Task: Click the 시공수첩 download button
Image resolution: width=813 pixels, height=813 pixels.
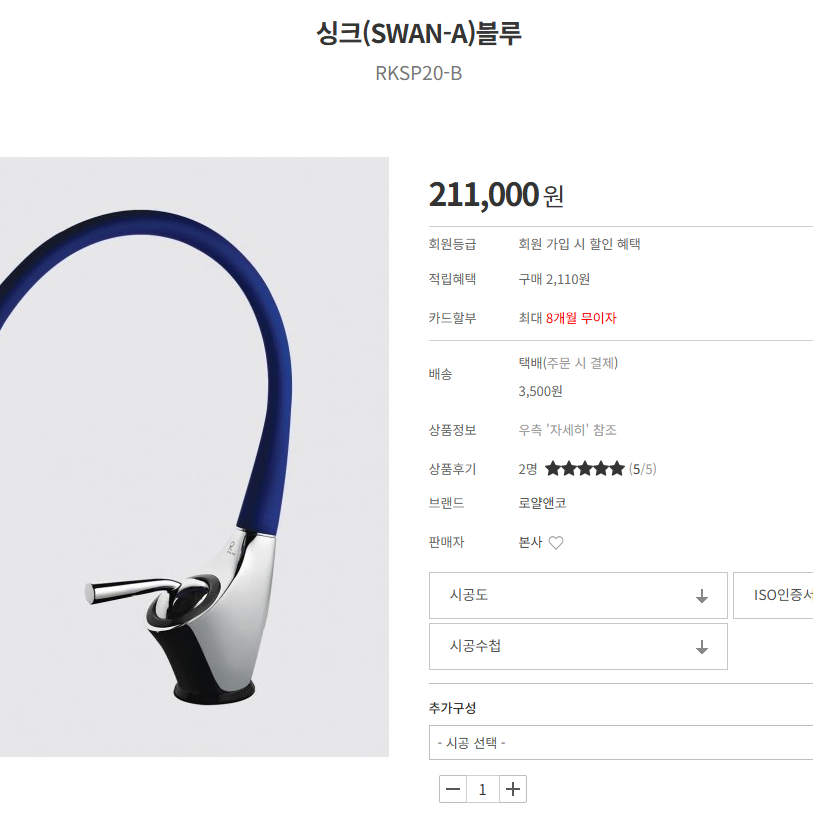Action: pos(578,647)
